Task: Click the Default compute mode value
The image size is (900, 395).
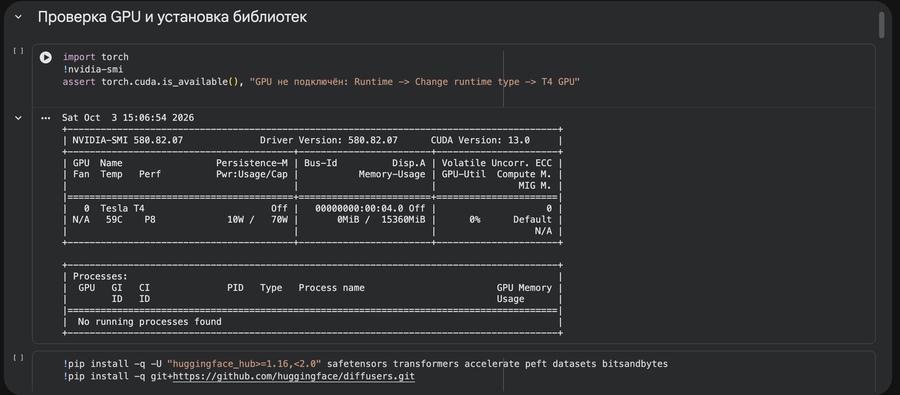Action: coord(532,219)
